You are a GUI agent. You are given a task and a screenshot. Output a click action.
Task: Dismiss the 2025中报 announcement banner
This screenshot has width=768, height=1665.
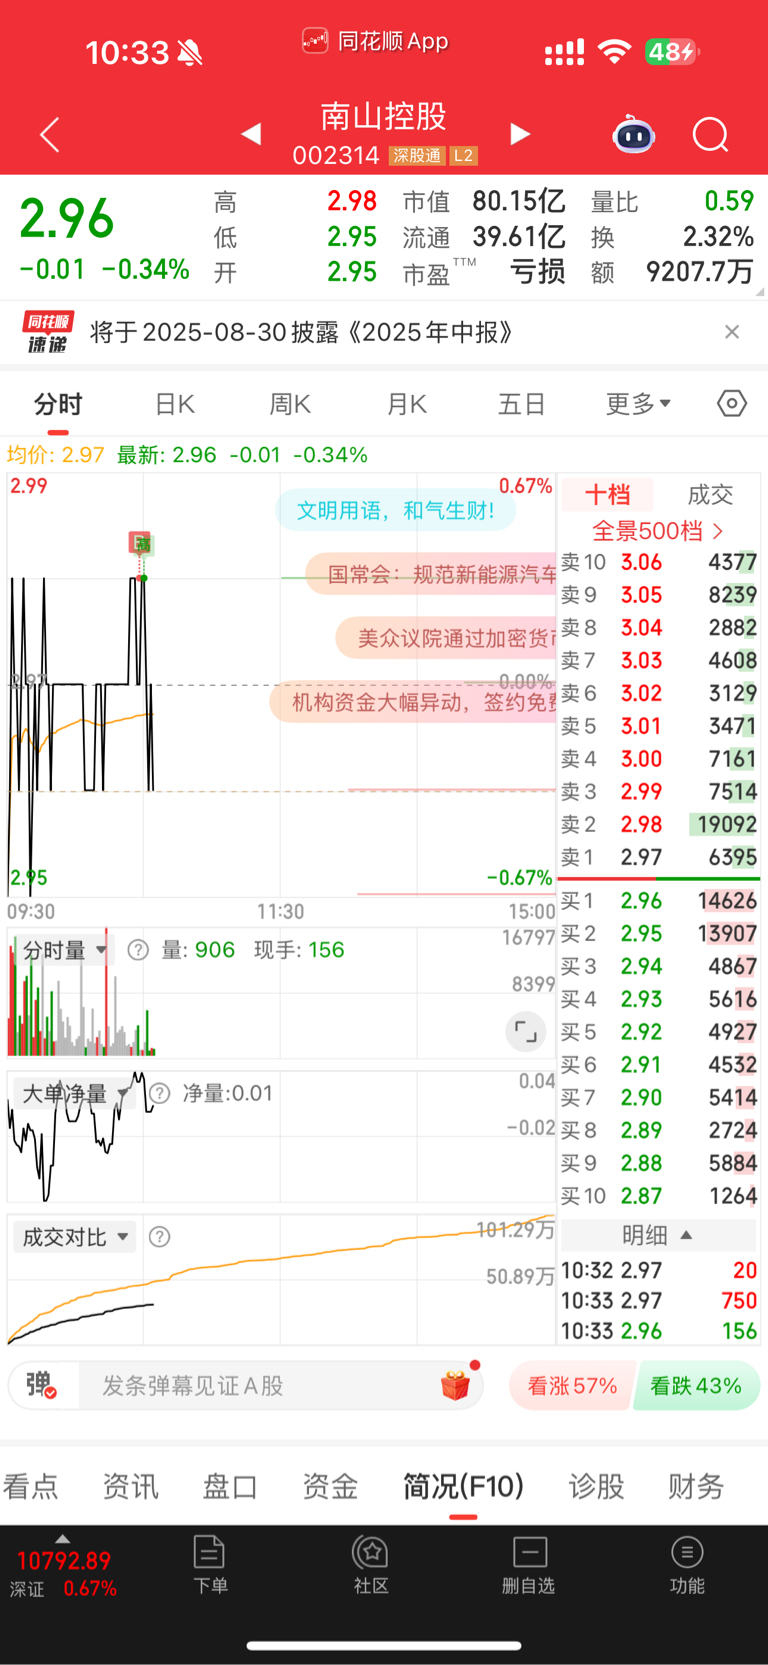point(732,332)
